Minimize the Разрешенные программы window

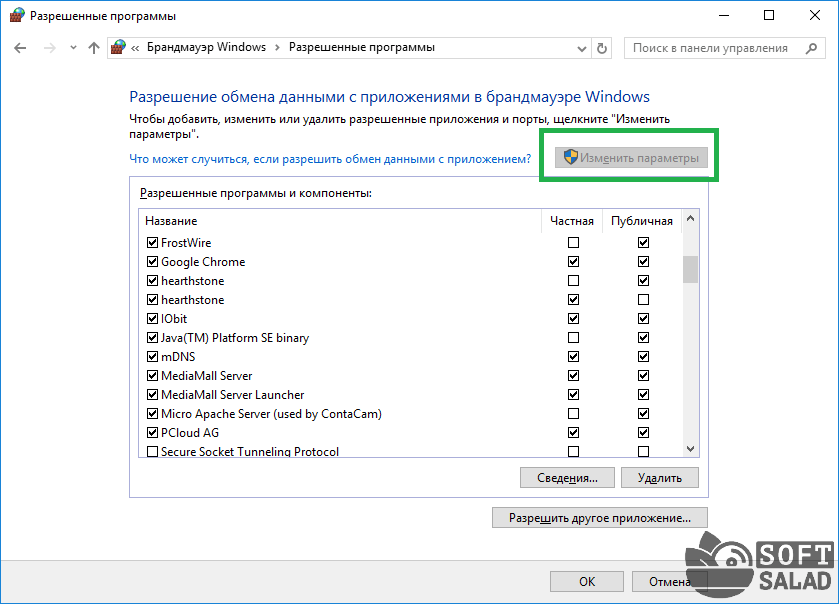[x=724, y=16]
